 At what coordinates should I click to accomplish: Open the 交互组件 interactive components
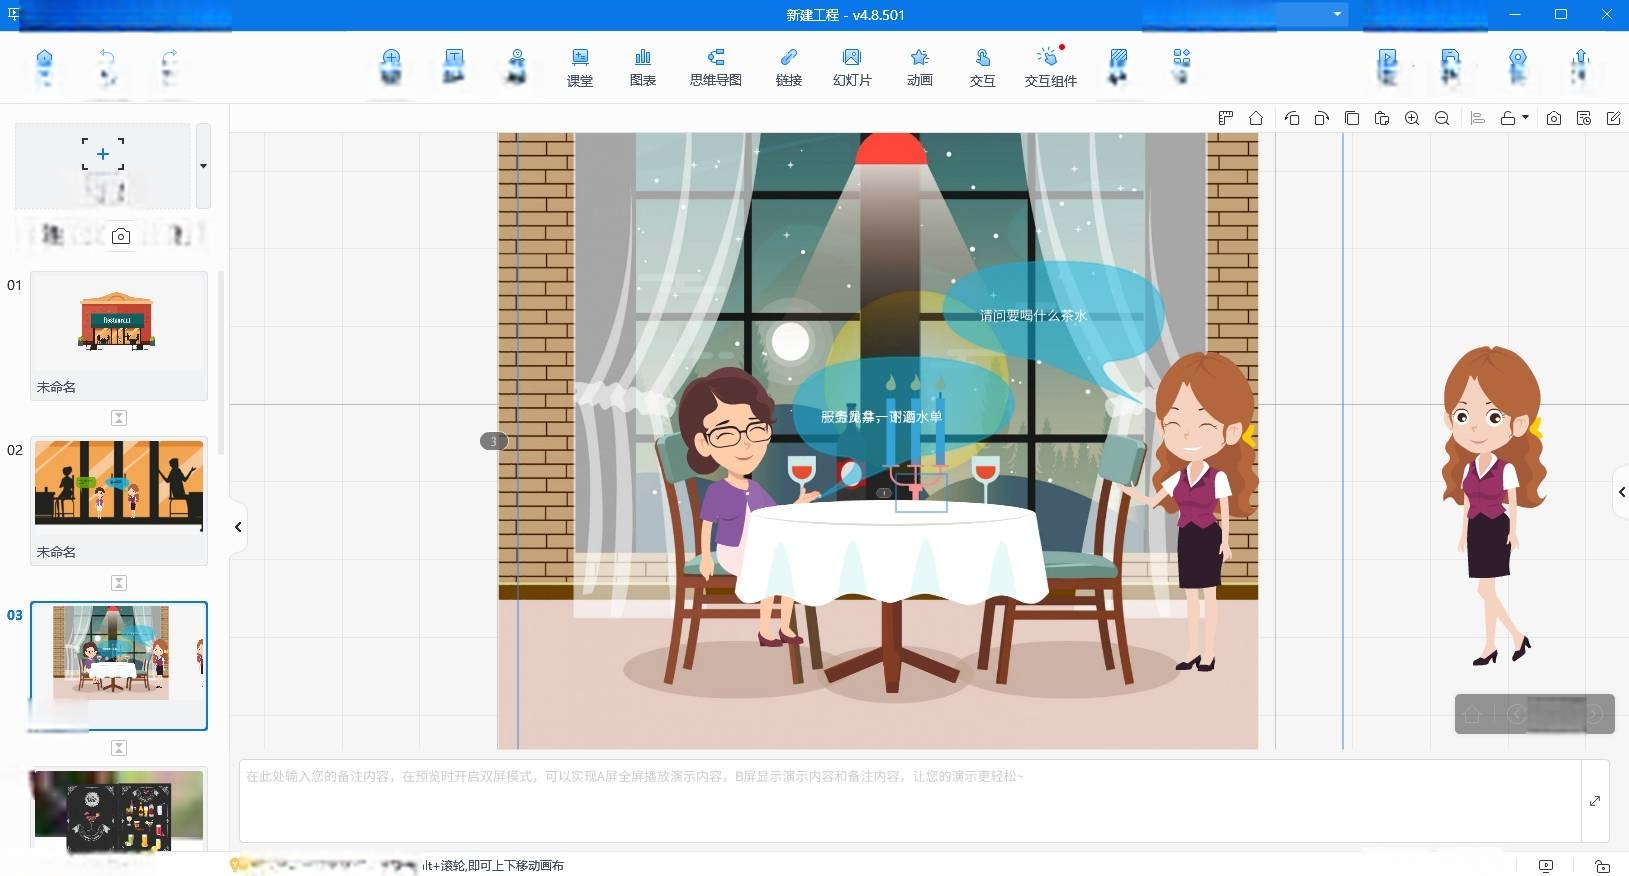1050,67
